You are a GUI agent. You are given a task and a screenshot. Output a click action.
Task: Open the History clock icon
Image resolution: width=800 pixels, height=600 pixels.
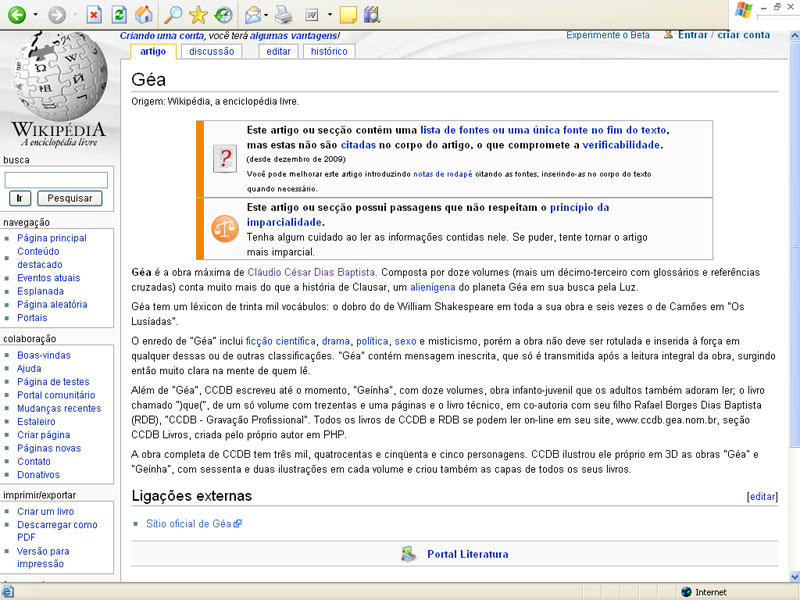point(223,15)
